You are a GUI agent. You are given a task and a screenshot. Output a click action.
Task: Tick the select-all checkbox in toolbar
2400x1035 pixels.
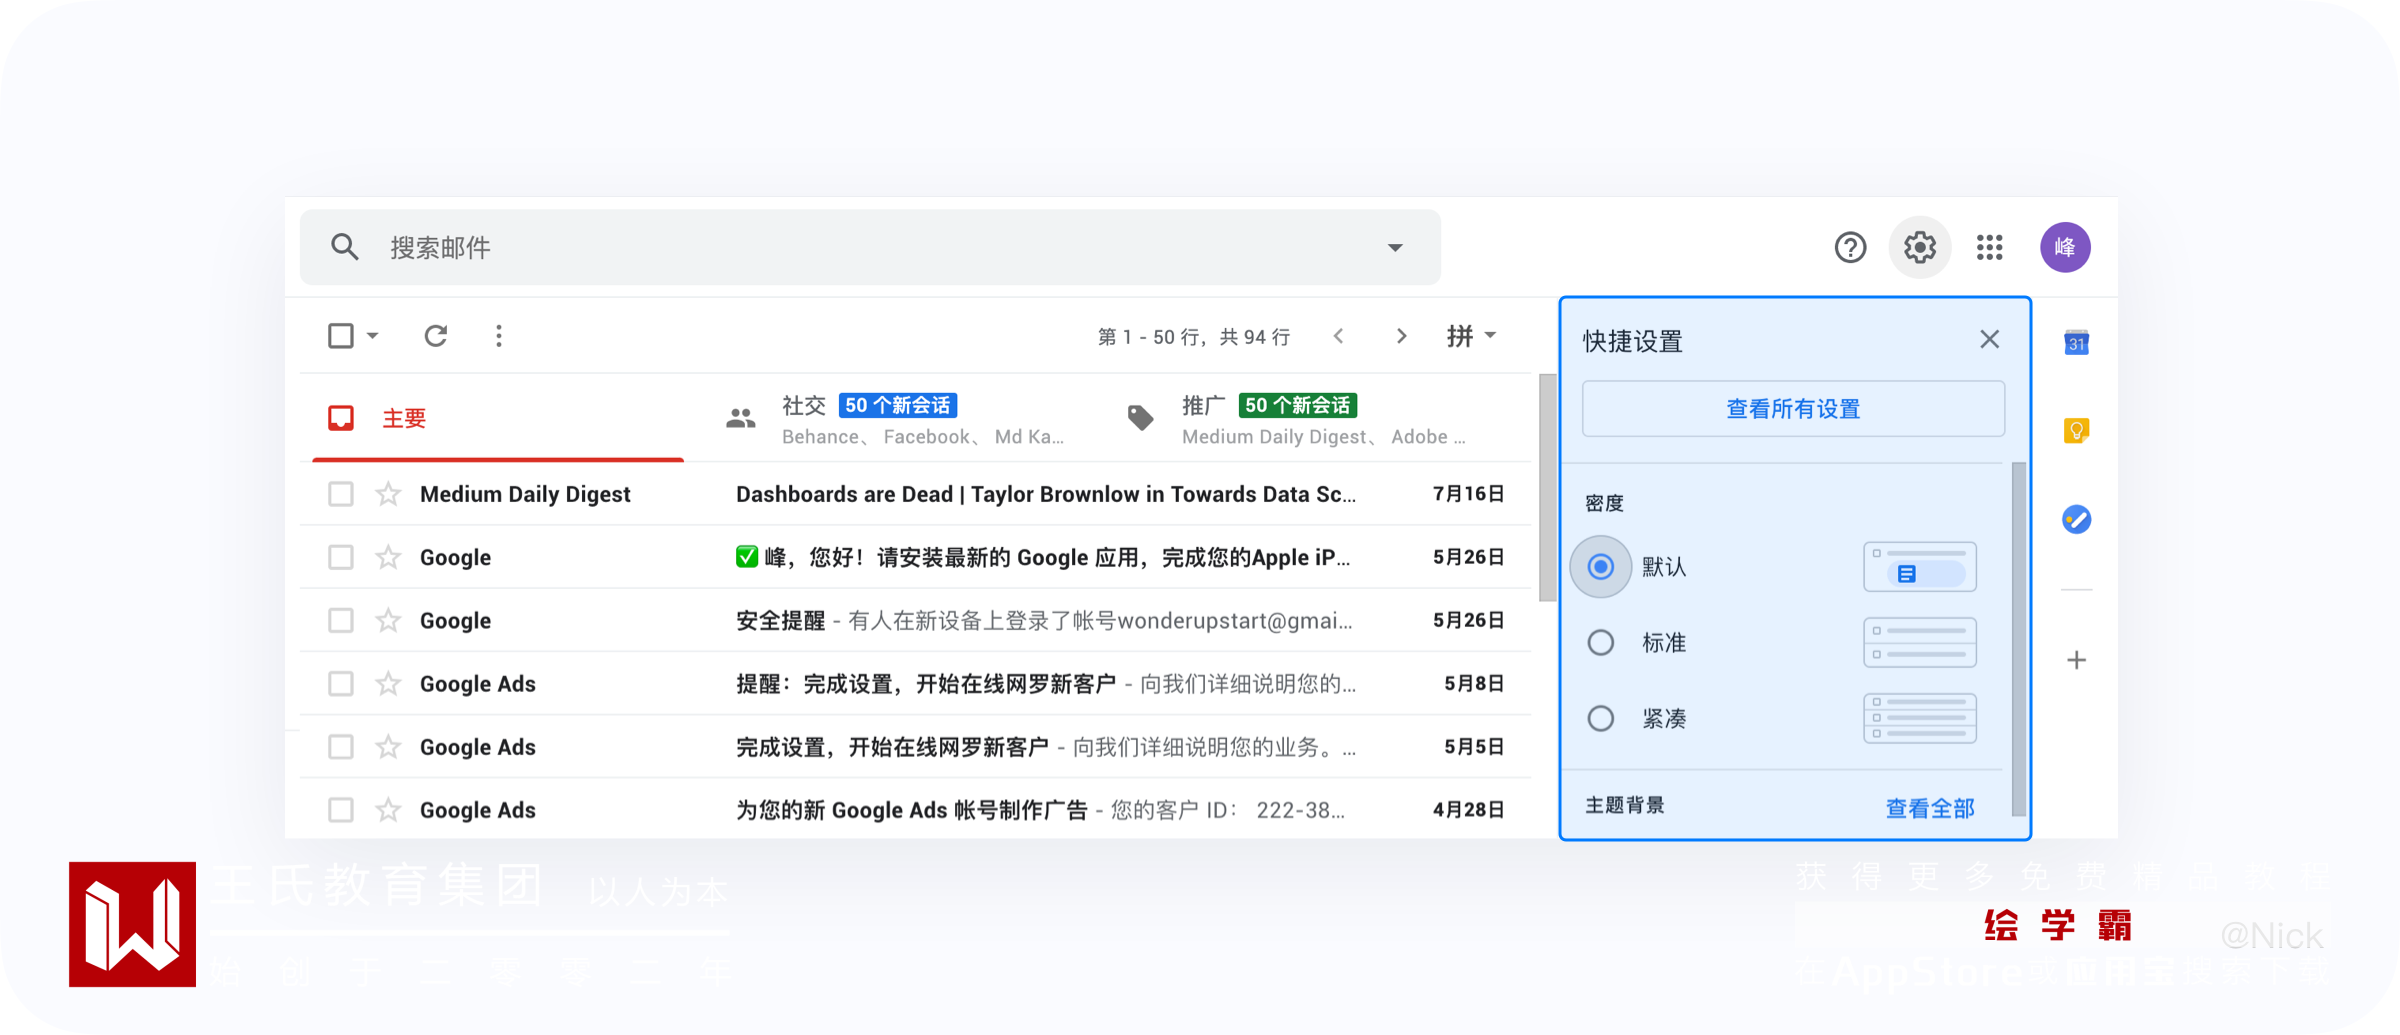pyautogui.click(x=341, y=336)
